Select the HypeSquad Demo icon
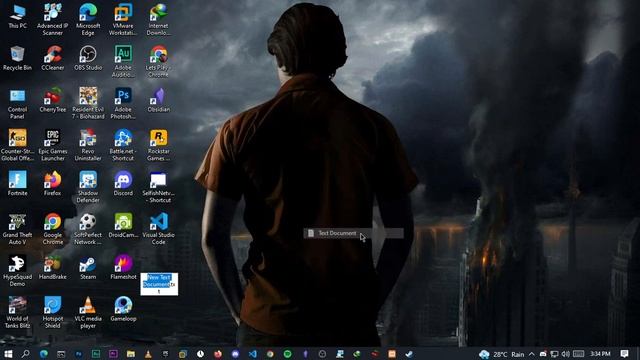The height and width of the screenshot is (360, 640). click(17, 271)
